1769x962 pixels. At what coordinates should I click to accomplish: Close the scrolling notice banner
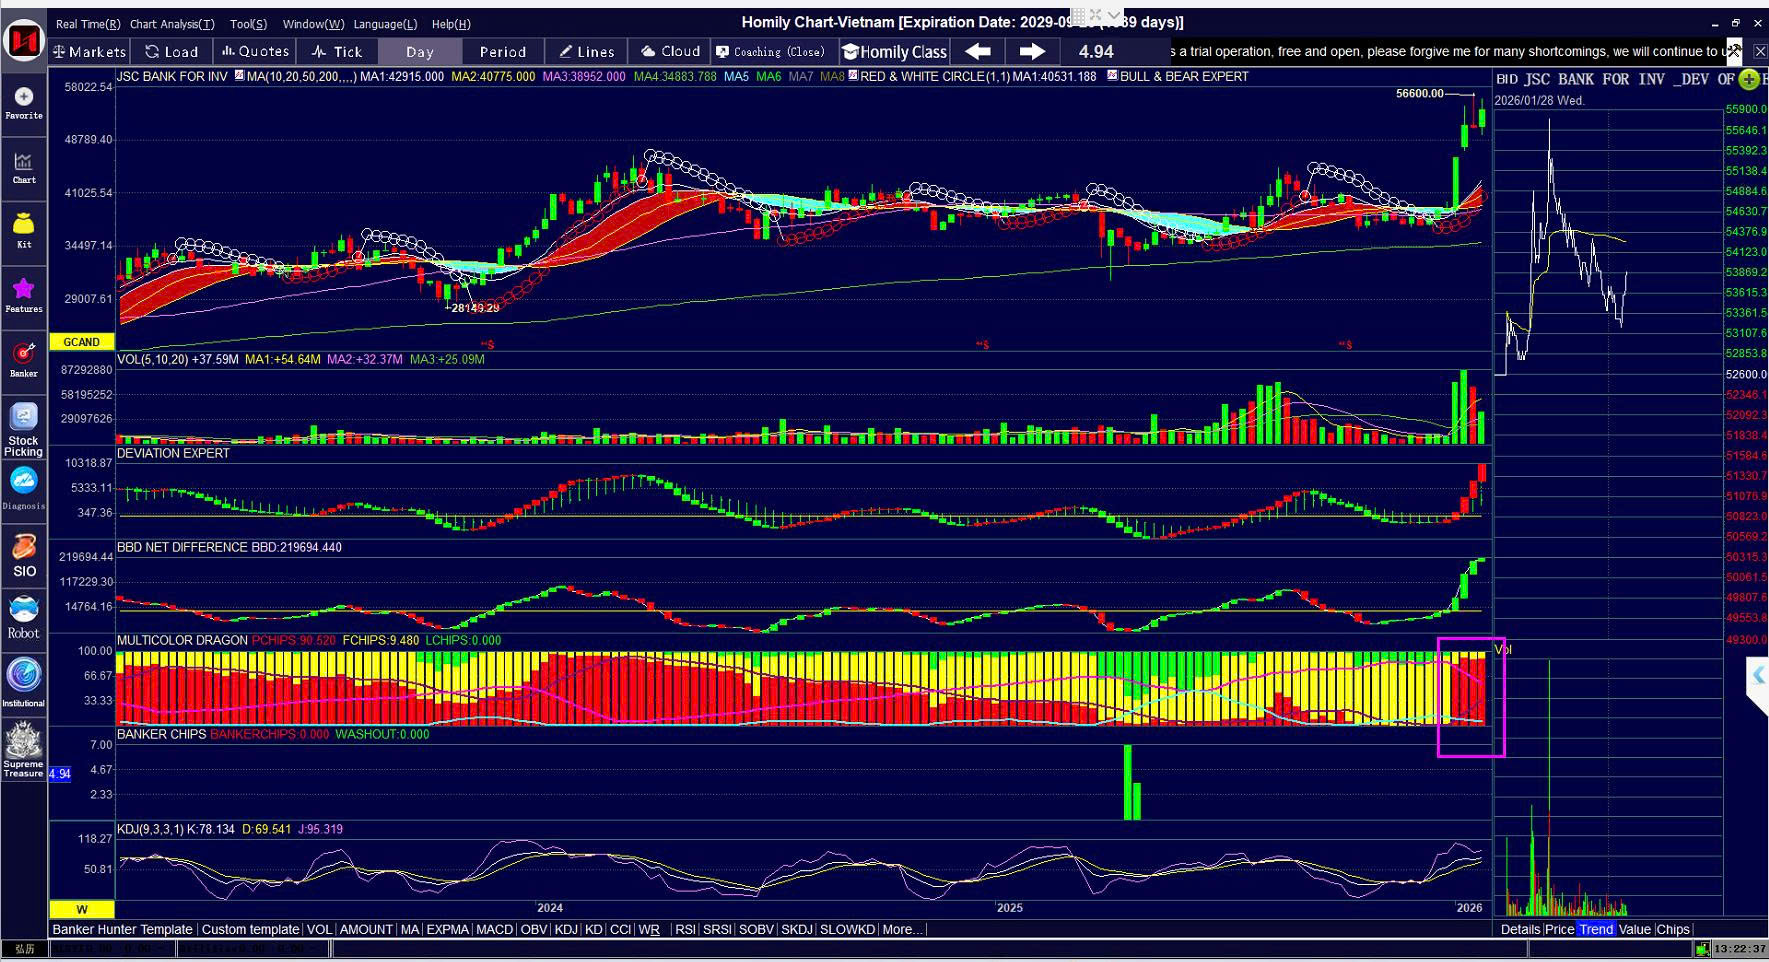tap(1759, 52)
